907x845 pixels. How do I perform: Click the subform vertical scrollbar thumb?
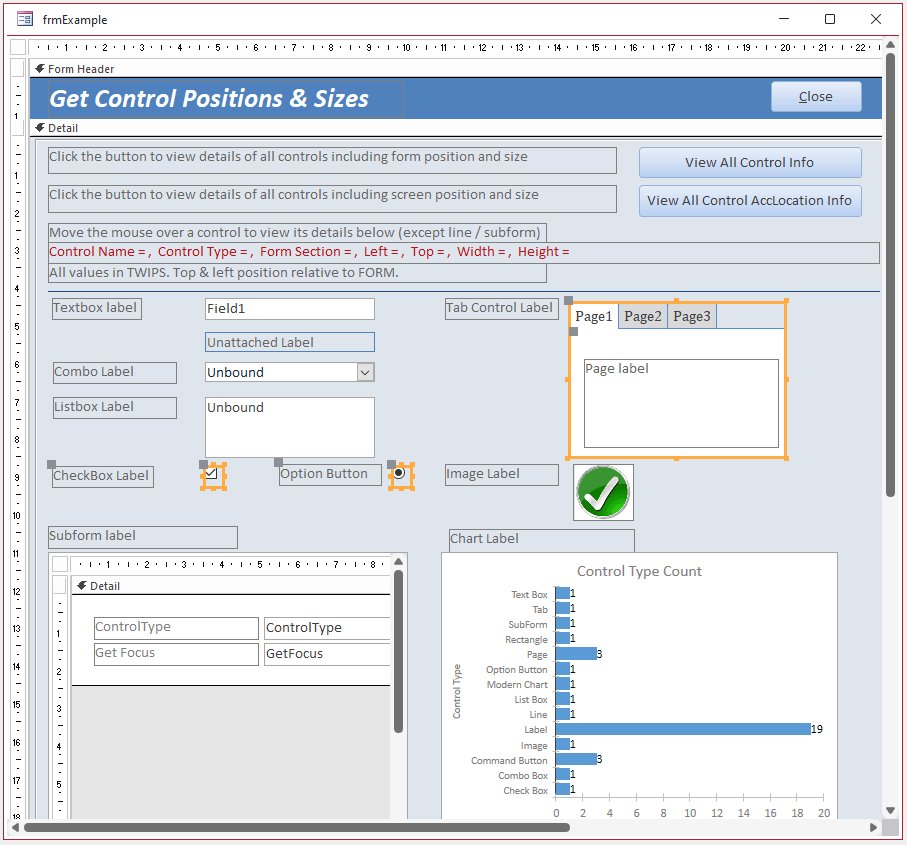tap(398, 652)
